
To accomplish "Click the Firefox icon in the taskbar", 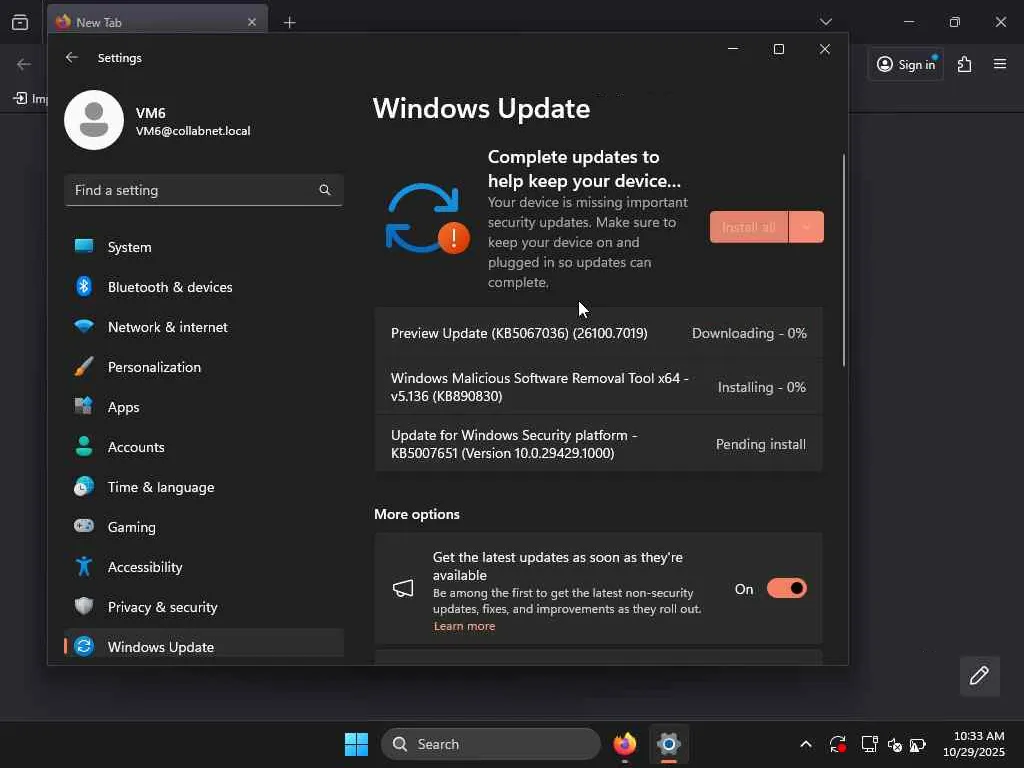I will [x=625, y=744].
